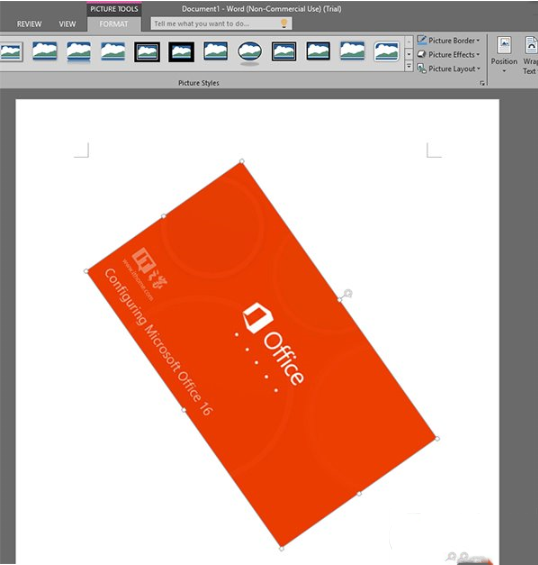The width and height of the screenshot is (538, 565).
Task: Click the left corner sizing handle of the picture
Action: [x=86, y=271]
